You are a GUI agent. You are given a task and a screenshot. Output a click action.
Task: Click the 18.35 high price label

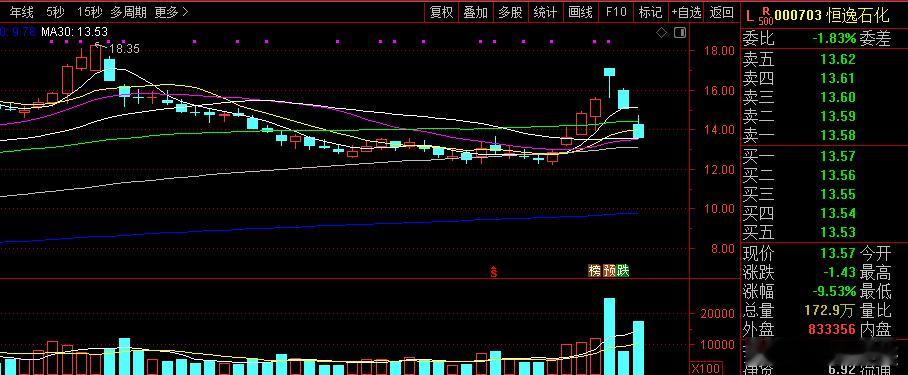click(125, 49)
